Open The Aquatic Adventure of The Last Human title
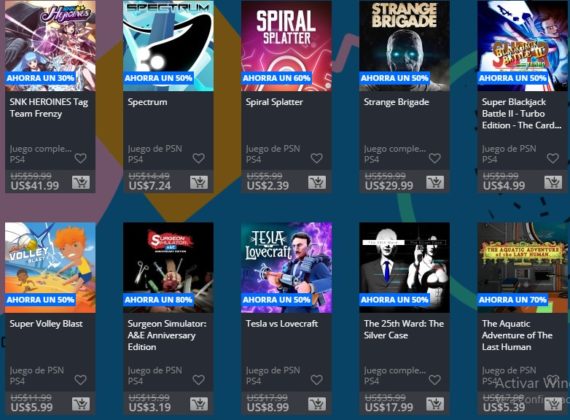Image resolution: width=570 pixels, height=420 pixels. tap(517, 335)
